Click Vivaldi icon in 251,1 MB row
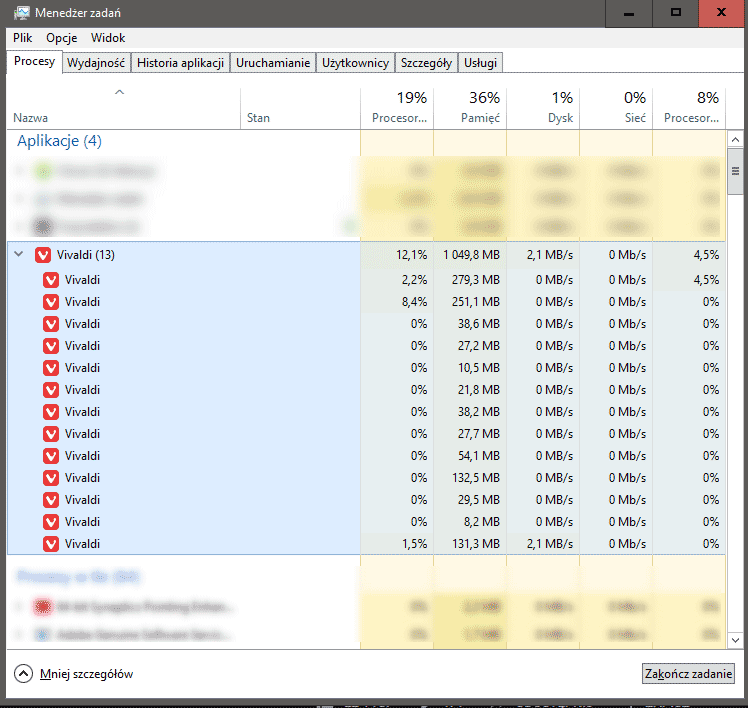Image resolution: width=748 pixels, height=708 pixels. click(51, 302)
